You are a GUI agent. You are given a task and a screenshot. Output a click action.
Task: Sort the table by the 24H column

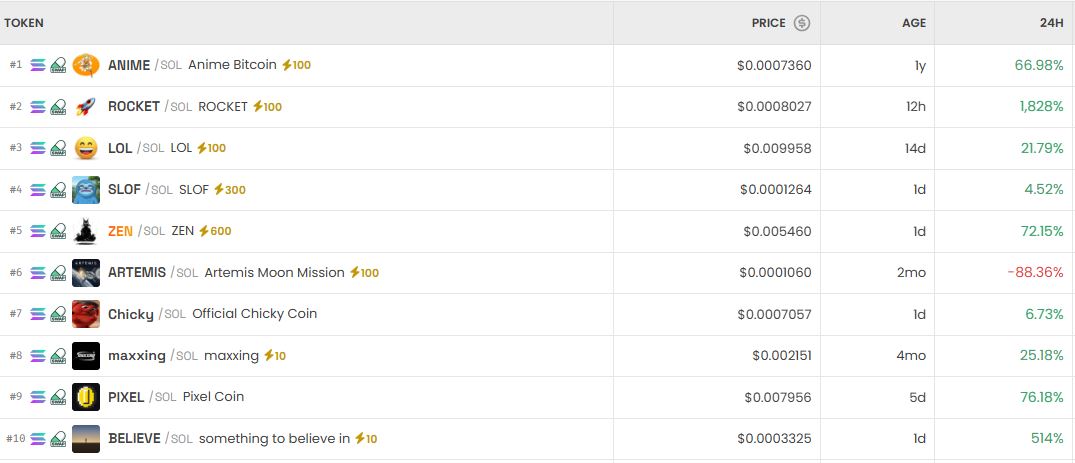[x=1050, y=23]
